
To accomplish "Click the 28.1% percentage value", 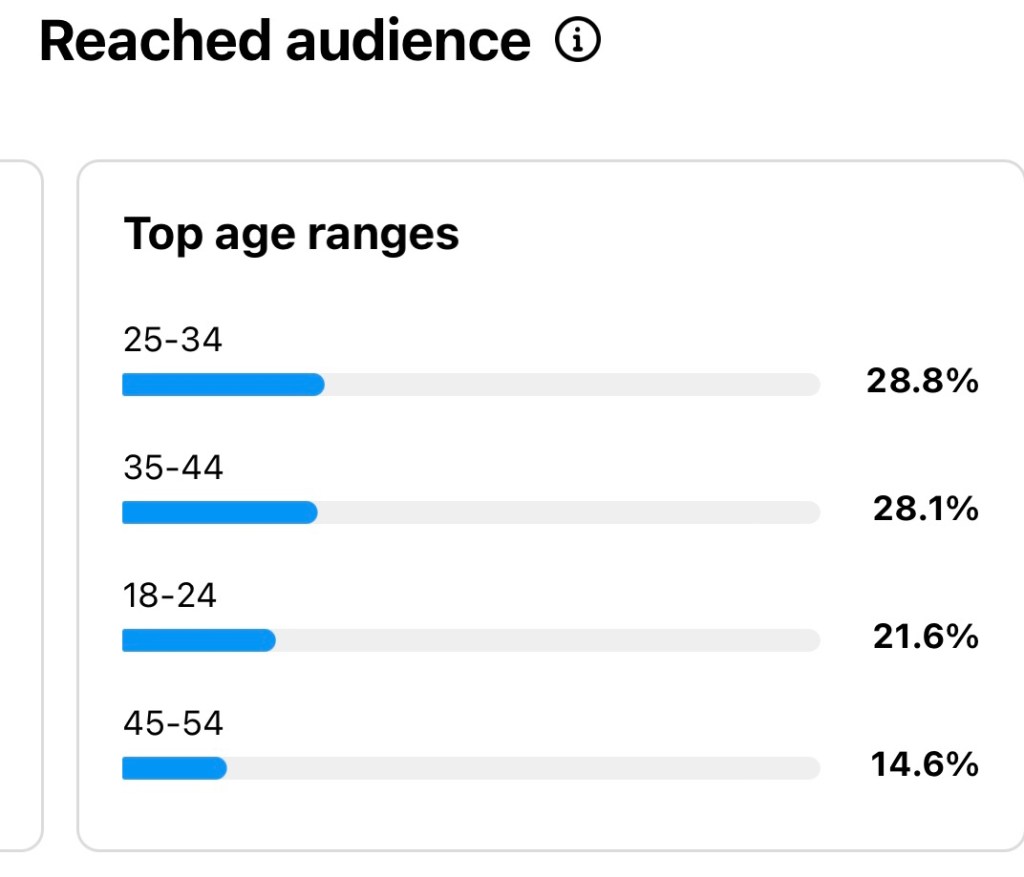I will pyautogui.click(x=925, y=509).
